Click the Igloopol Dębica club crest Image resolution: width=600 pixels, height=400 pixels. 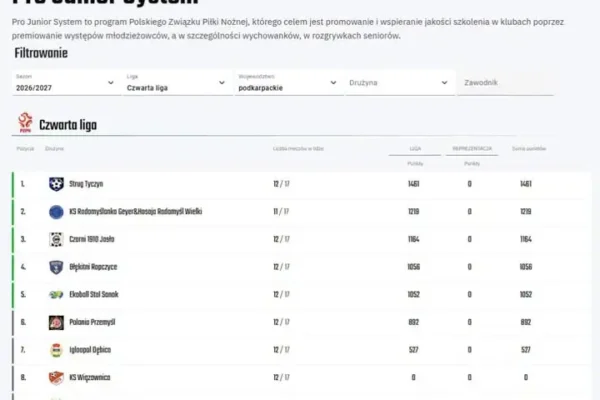56,350
